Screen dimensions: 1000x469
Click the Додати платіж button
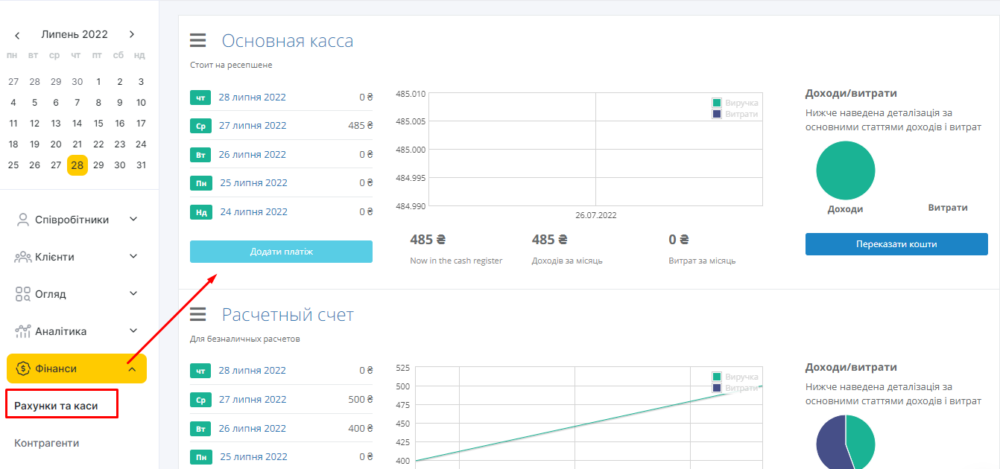pos(281,251)
